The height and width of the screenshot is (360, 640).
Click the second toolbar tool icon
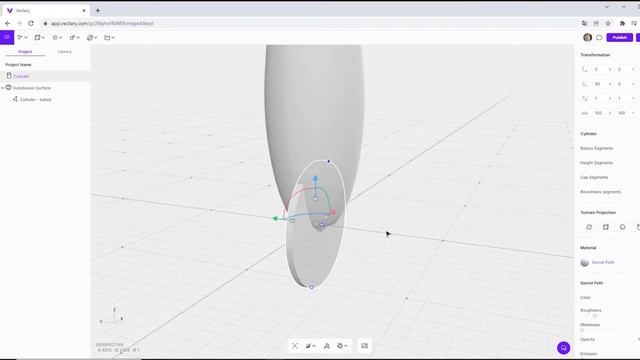coord(37,38)
